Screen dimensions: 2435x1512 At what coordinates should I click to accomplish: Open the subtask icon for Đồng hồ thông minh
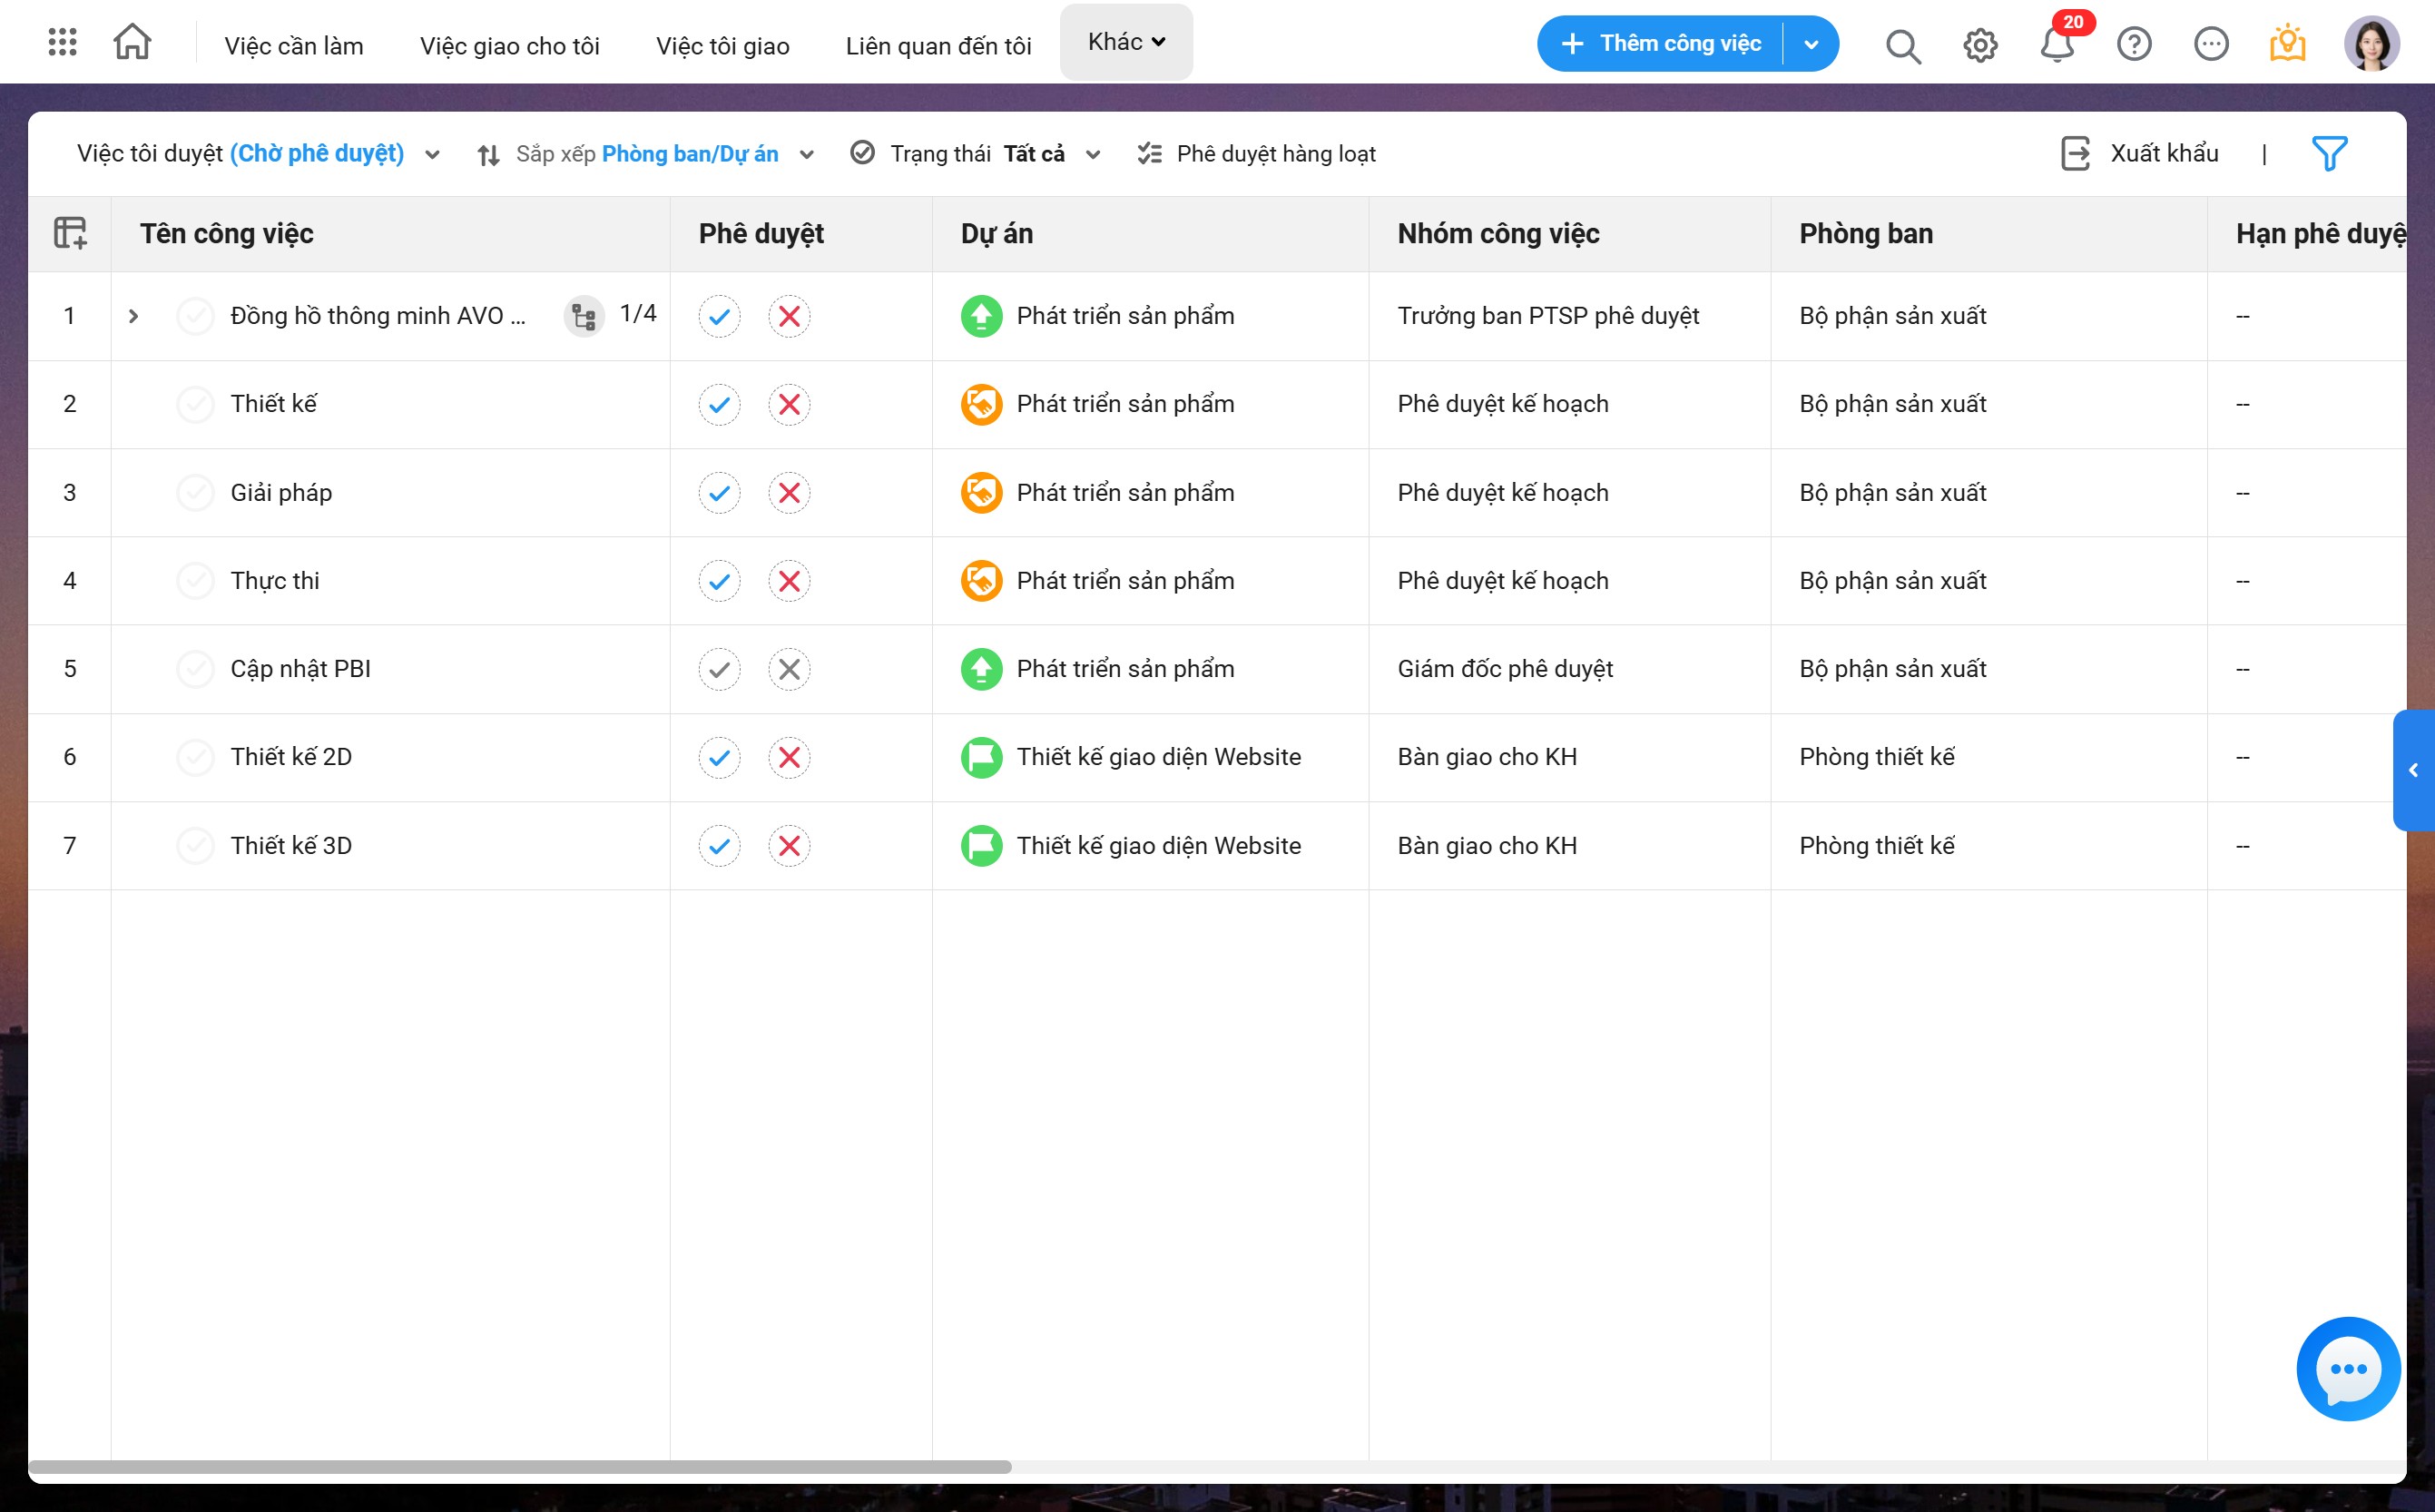tap(584, 317)
